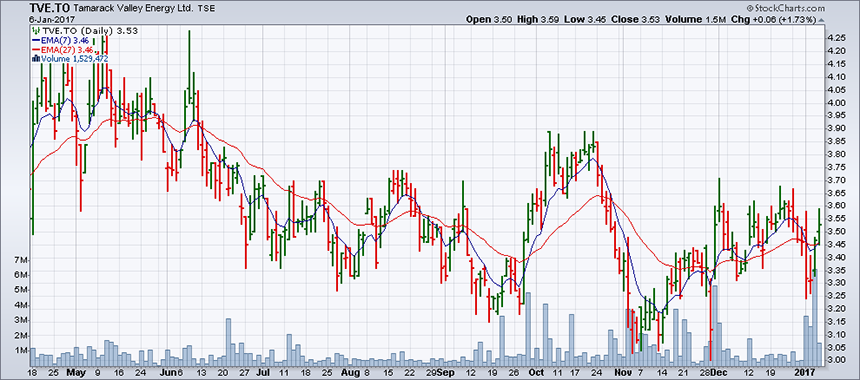
Task: Click the Nov month label on date axis
Action: tap(623, 372)
